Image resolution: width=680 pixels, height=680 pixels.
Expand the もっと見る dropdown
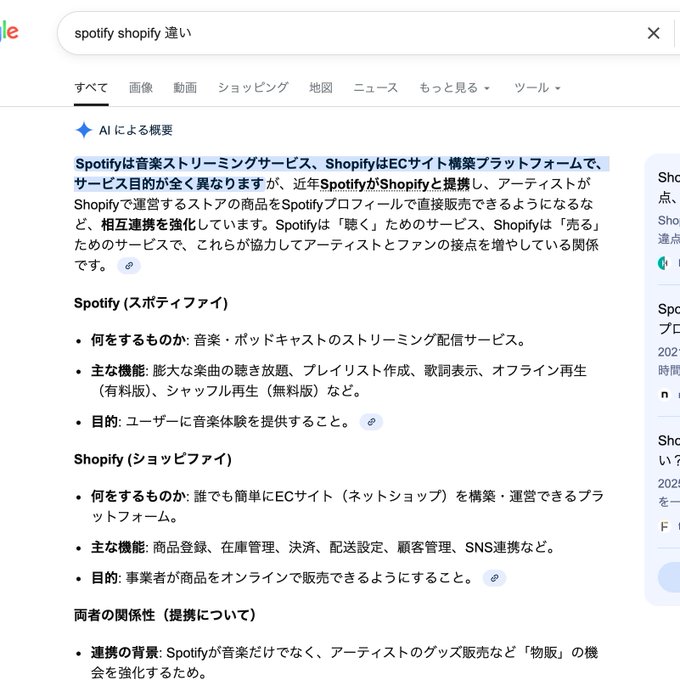454,88
